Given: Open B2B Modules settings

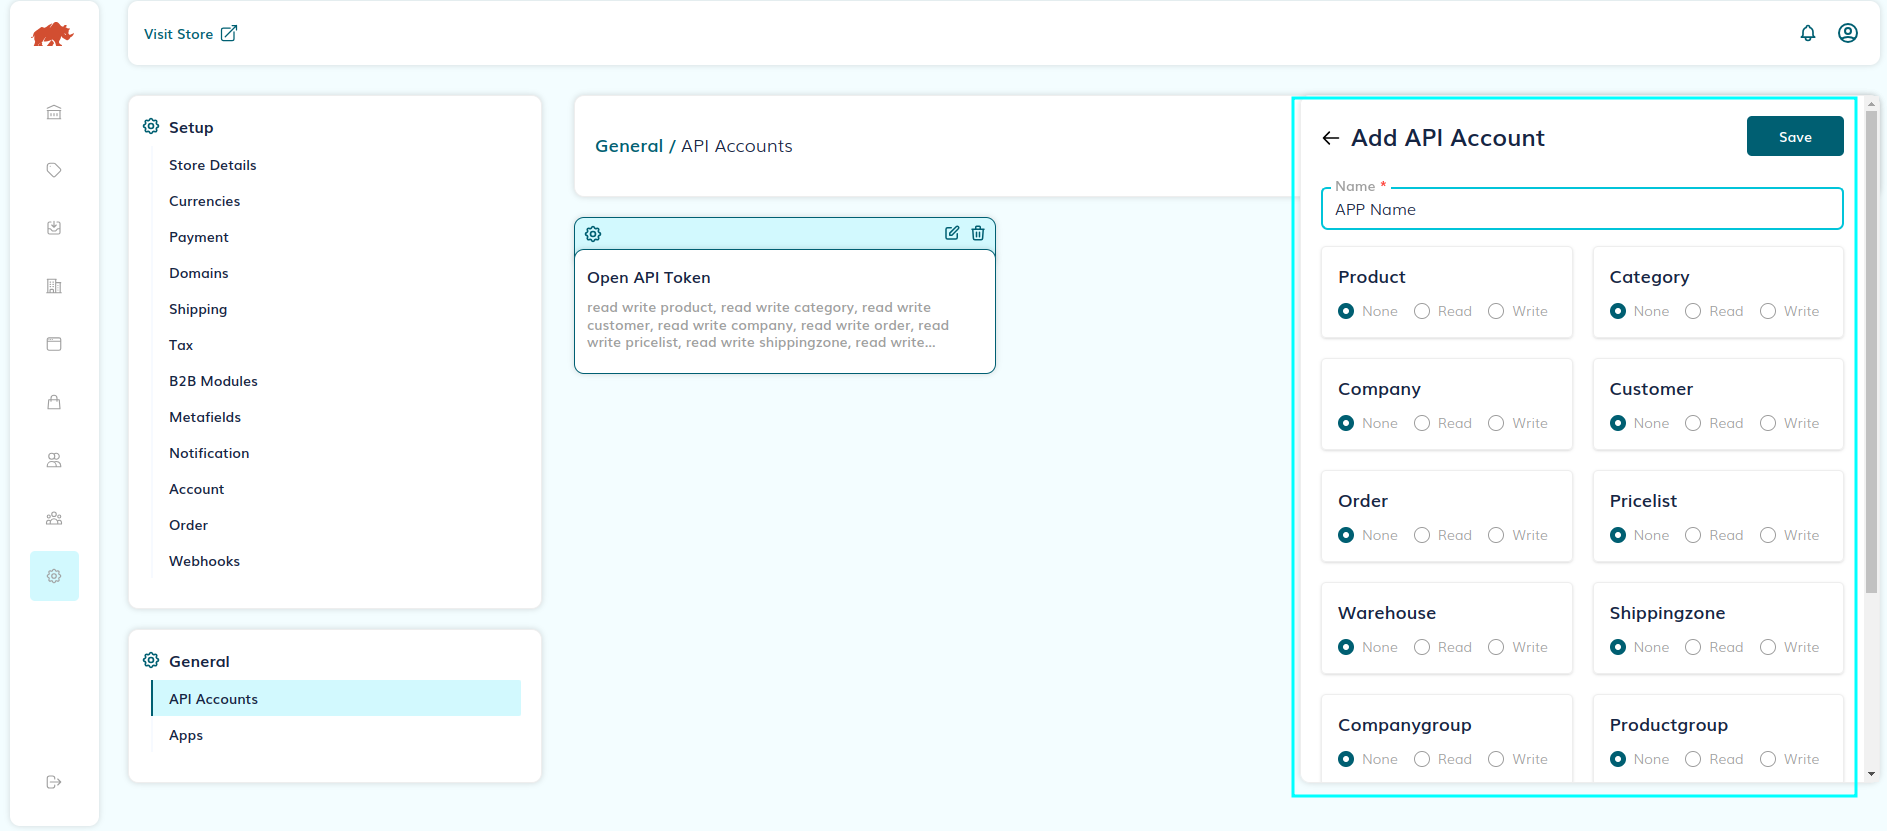Looking at the screenshot, I should pyautogui.click(x=213, y=381).
